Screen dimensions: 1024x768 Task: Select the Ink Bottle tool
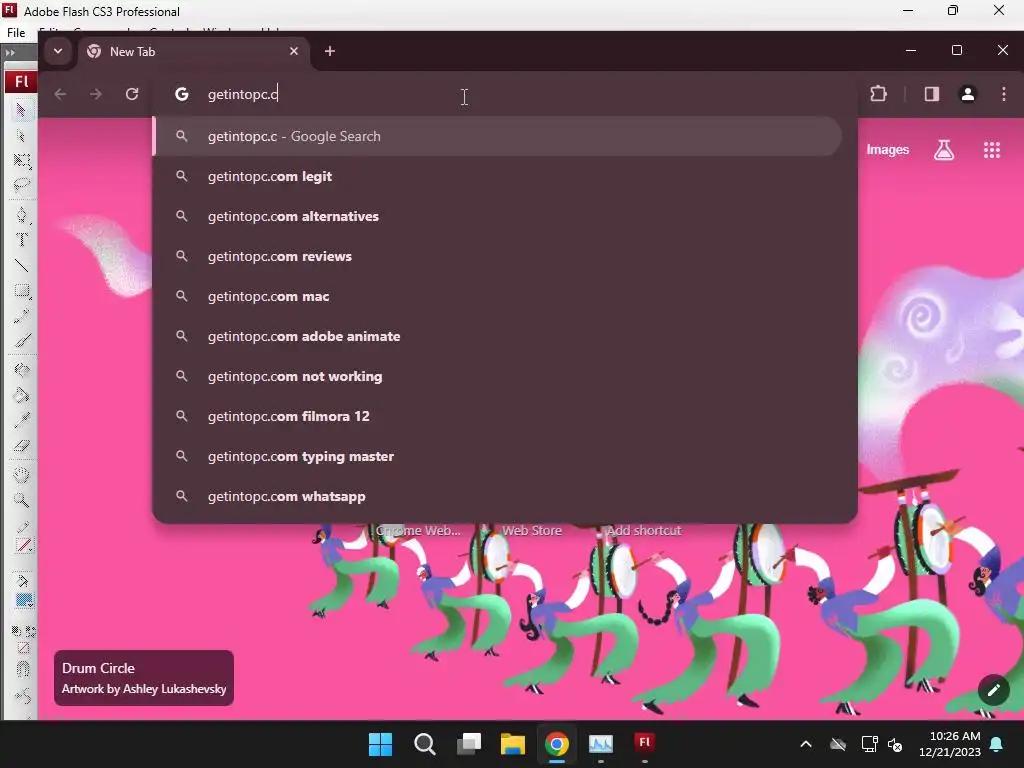tap(21, 370)
